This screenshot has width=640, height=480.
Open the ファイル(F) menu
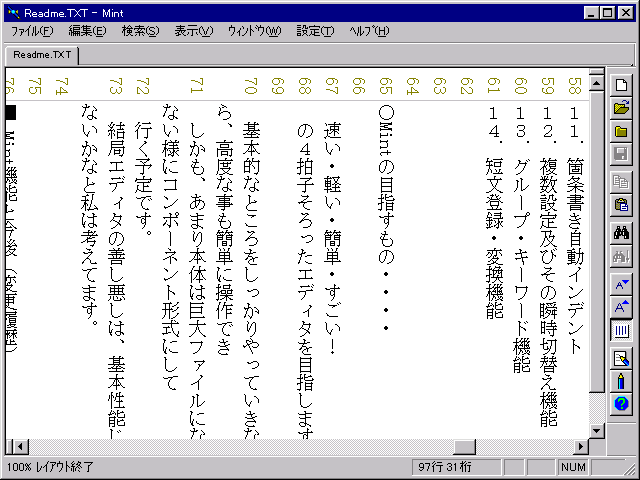coord(32,31)
